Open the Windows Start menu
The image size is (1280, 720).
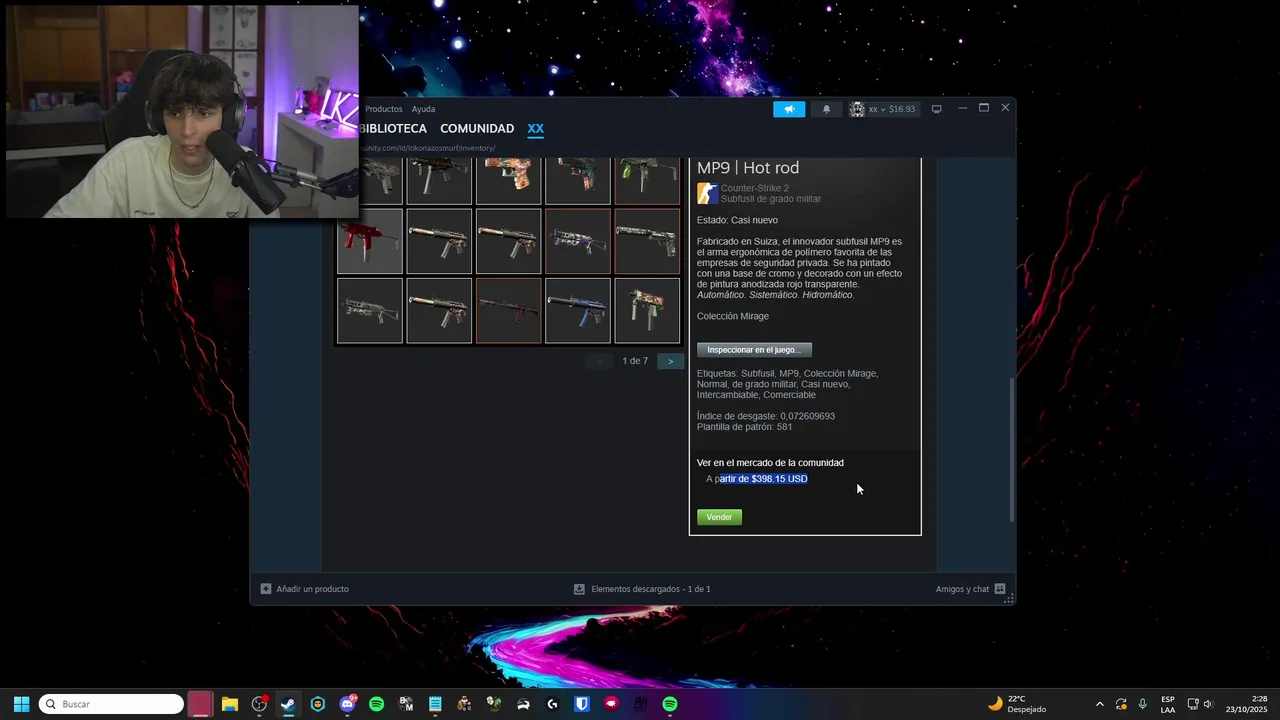point(21,704)
